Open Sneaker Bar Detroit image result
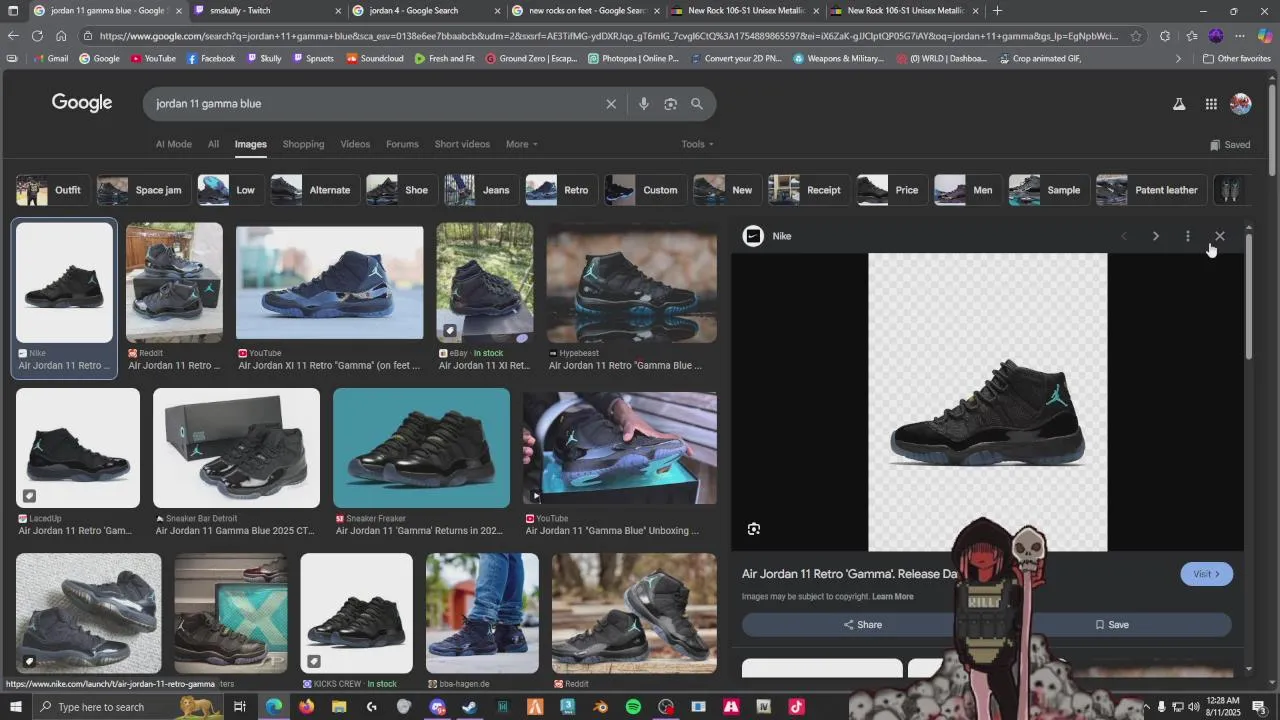This screenshot has height=720, width=1280. tap(236, 448)
